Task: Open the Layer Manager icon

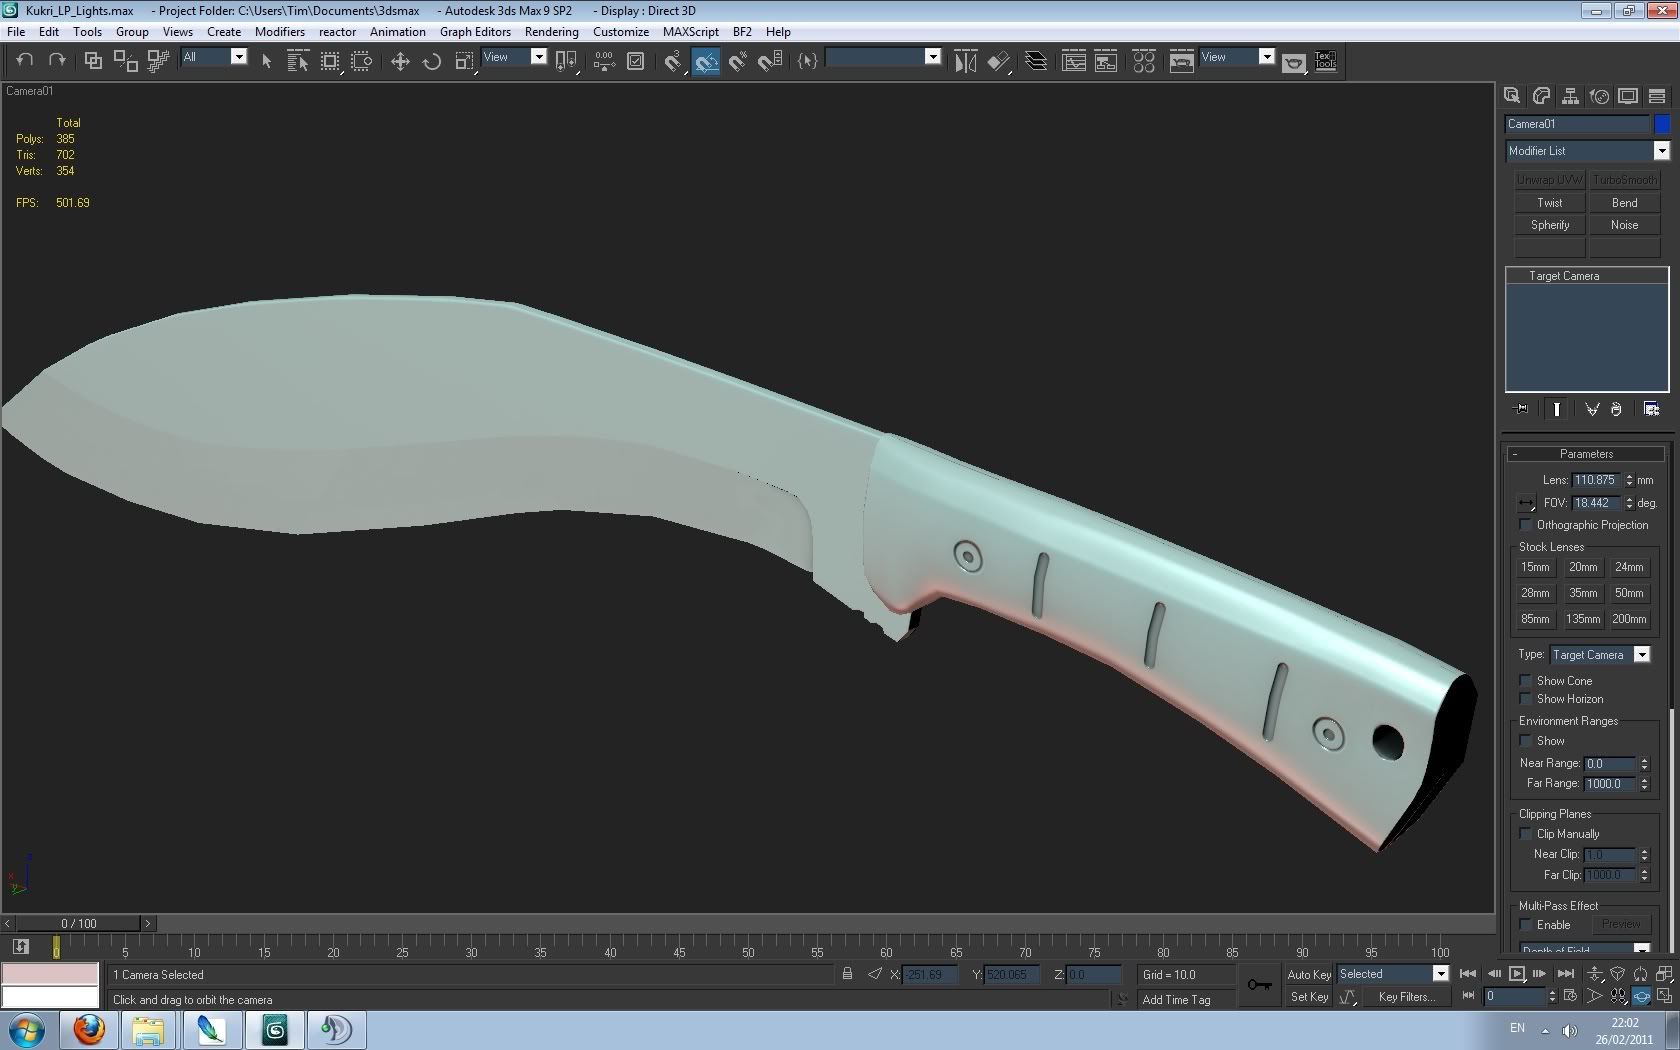Action: click(x=1036, y=61)
